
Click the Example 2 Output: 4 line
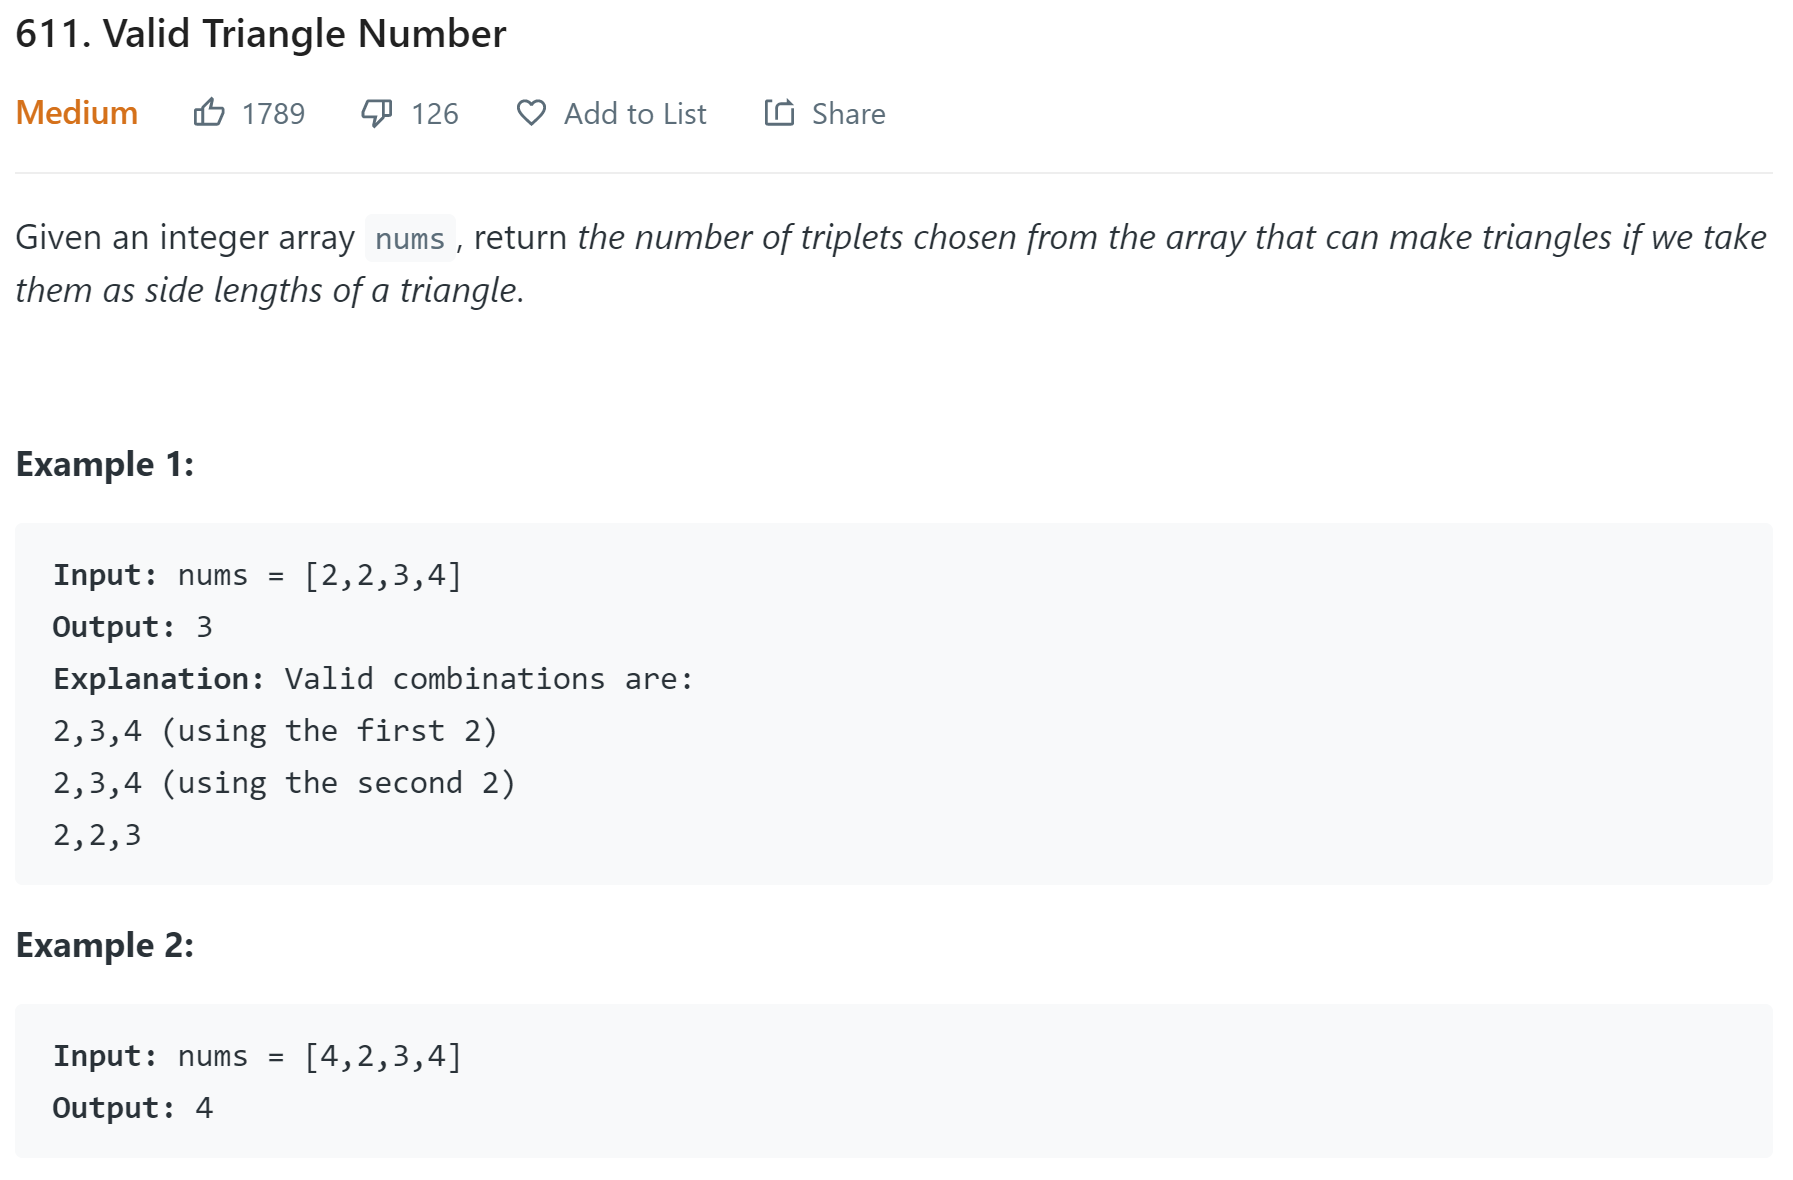coord(132,1108)
